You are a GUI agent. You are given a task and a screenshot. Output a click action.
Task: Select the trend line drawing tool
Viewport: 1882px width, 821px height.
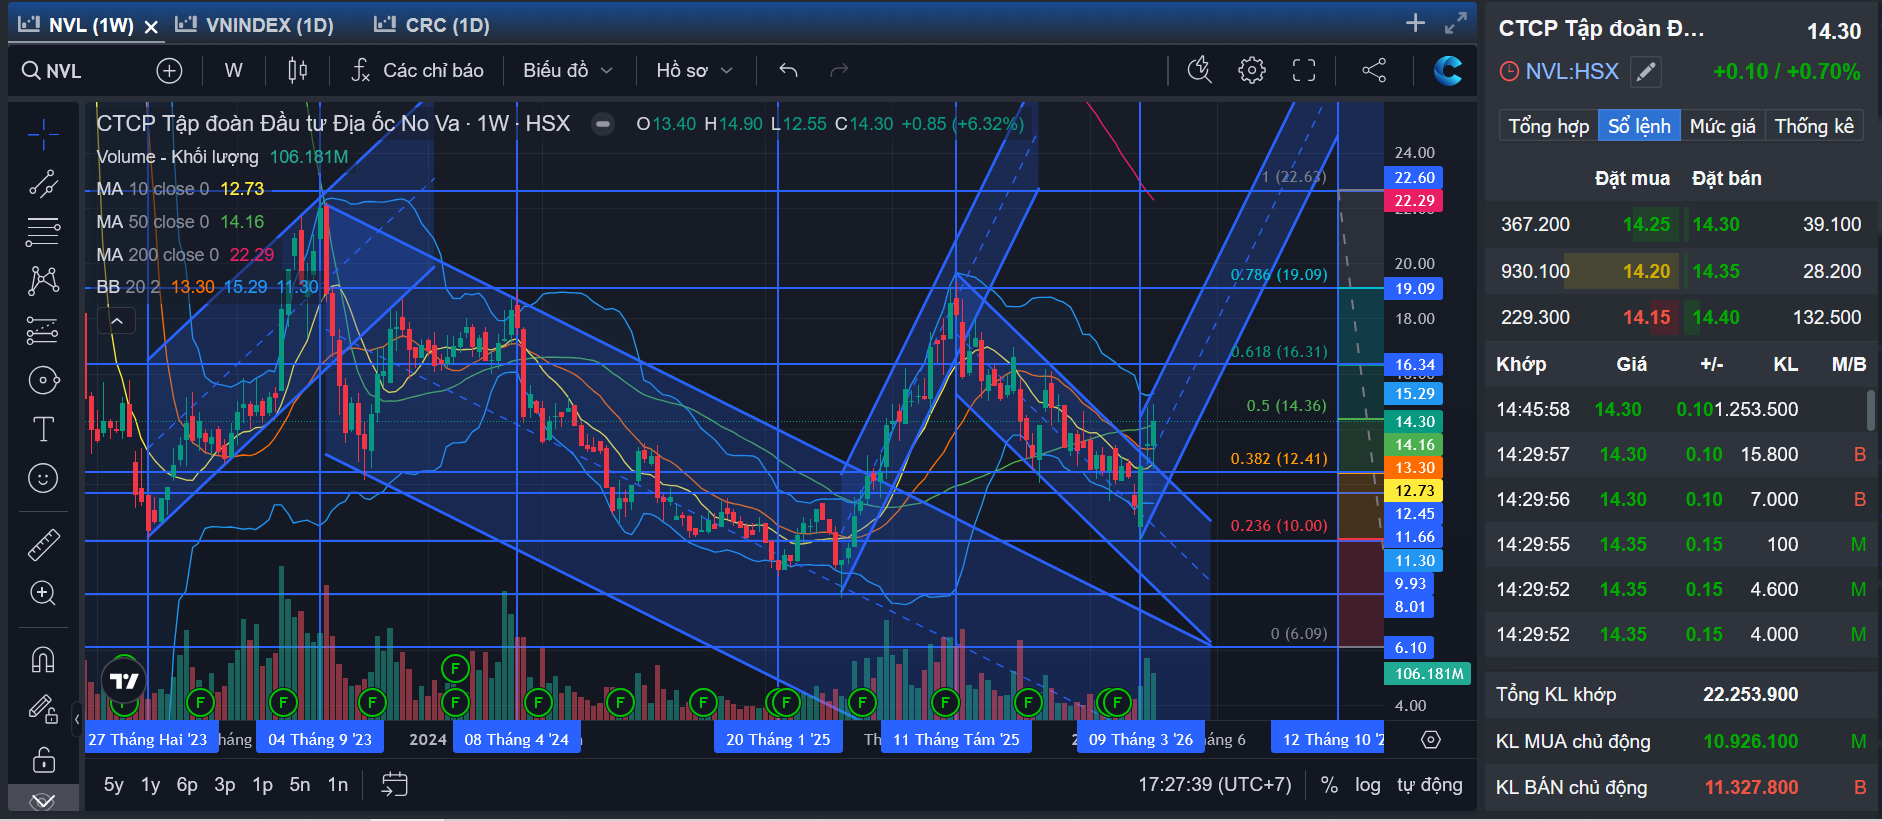click(43, 183)
